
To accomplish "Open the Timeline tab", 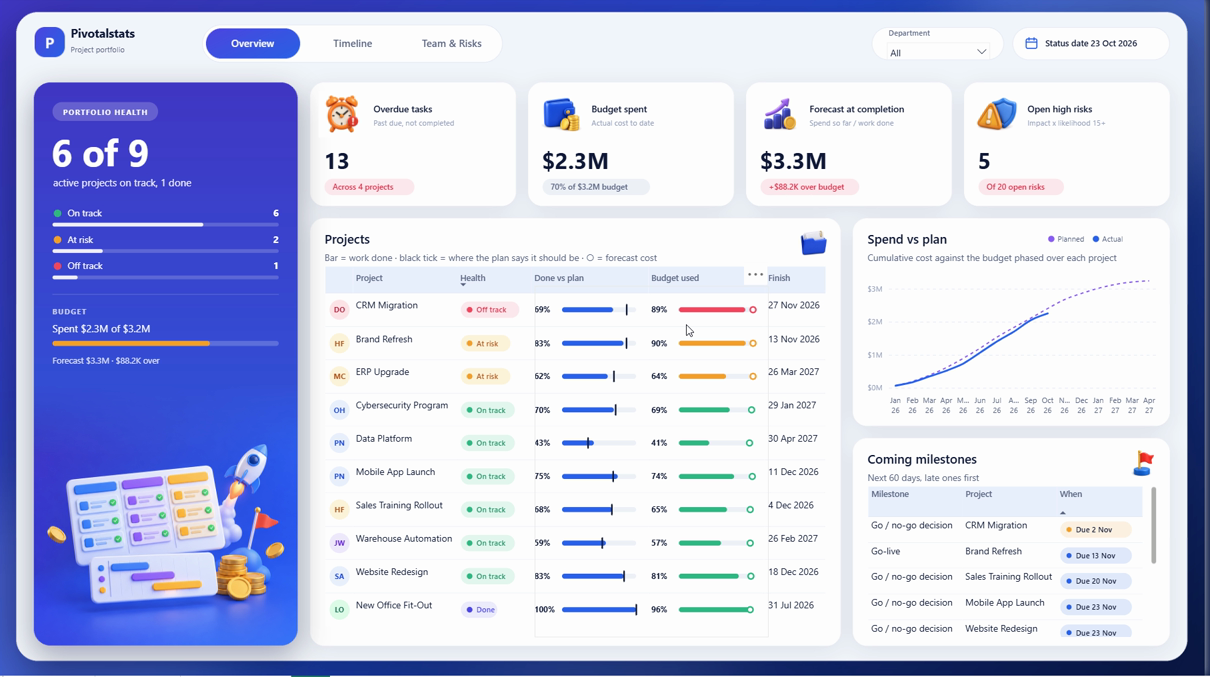I will [x=352, y=43].
